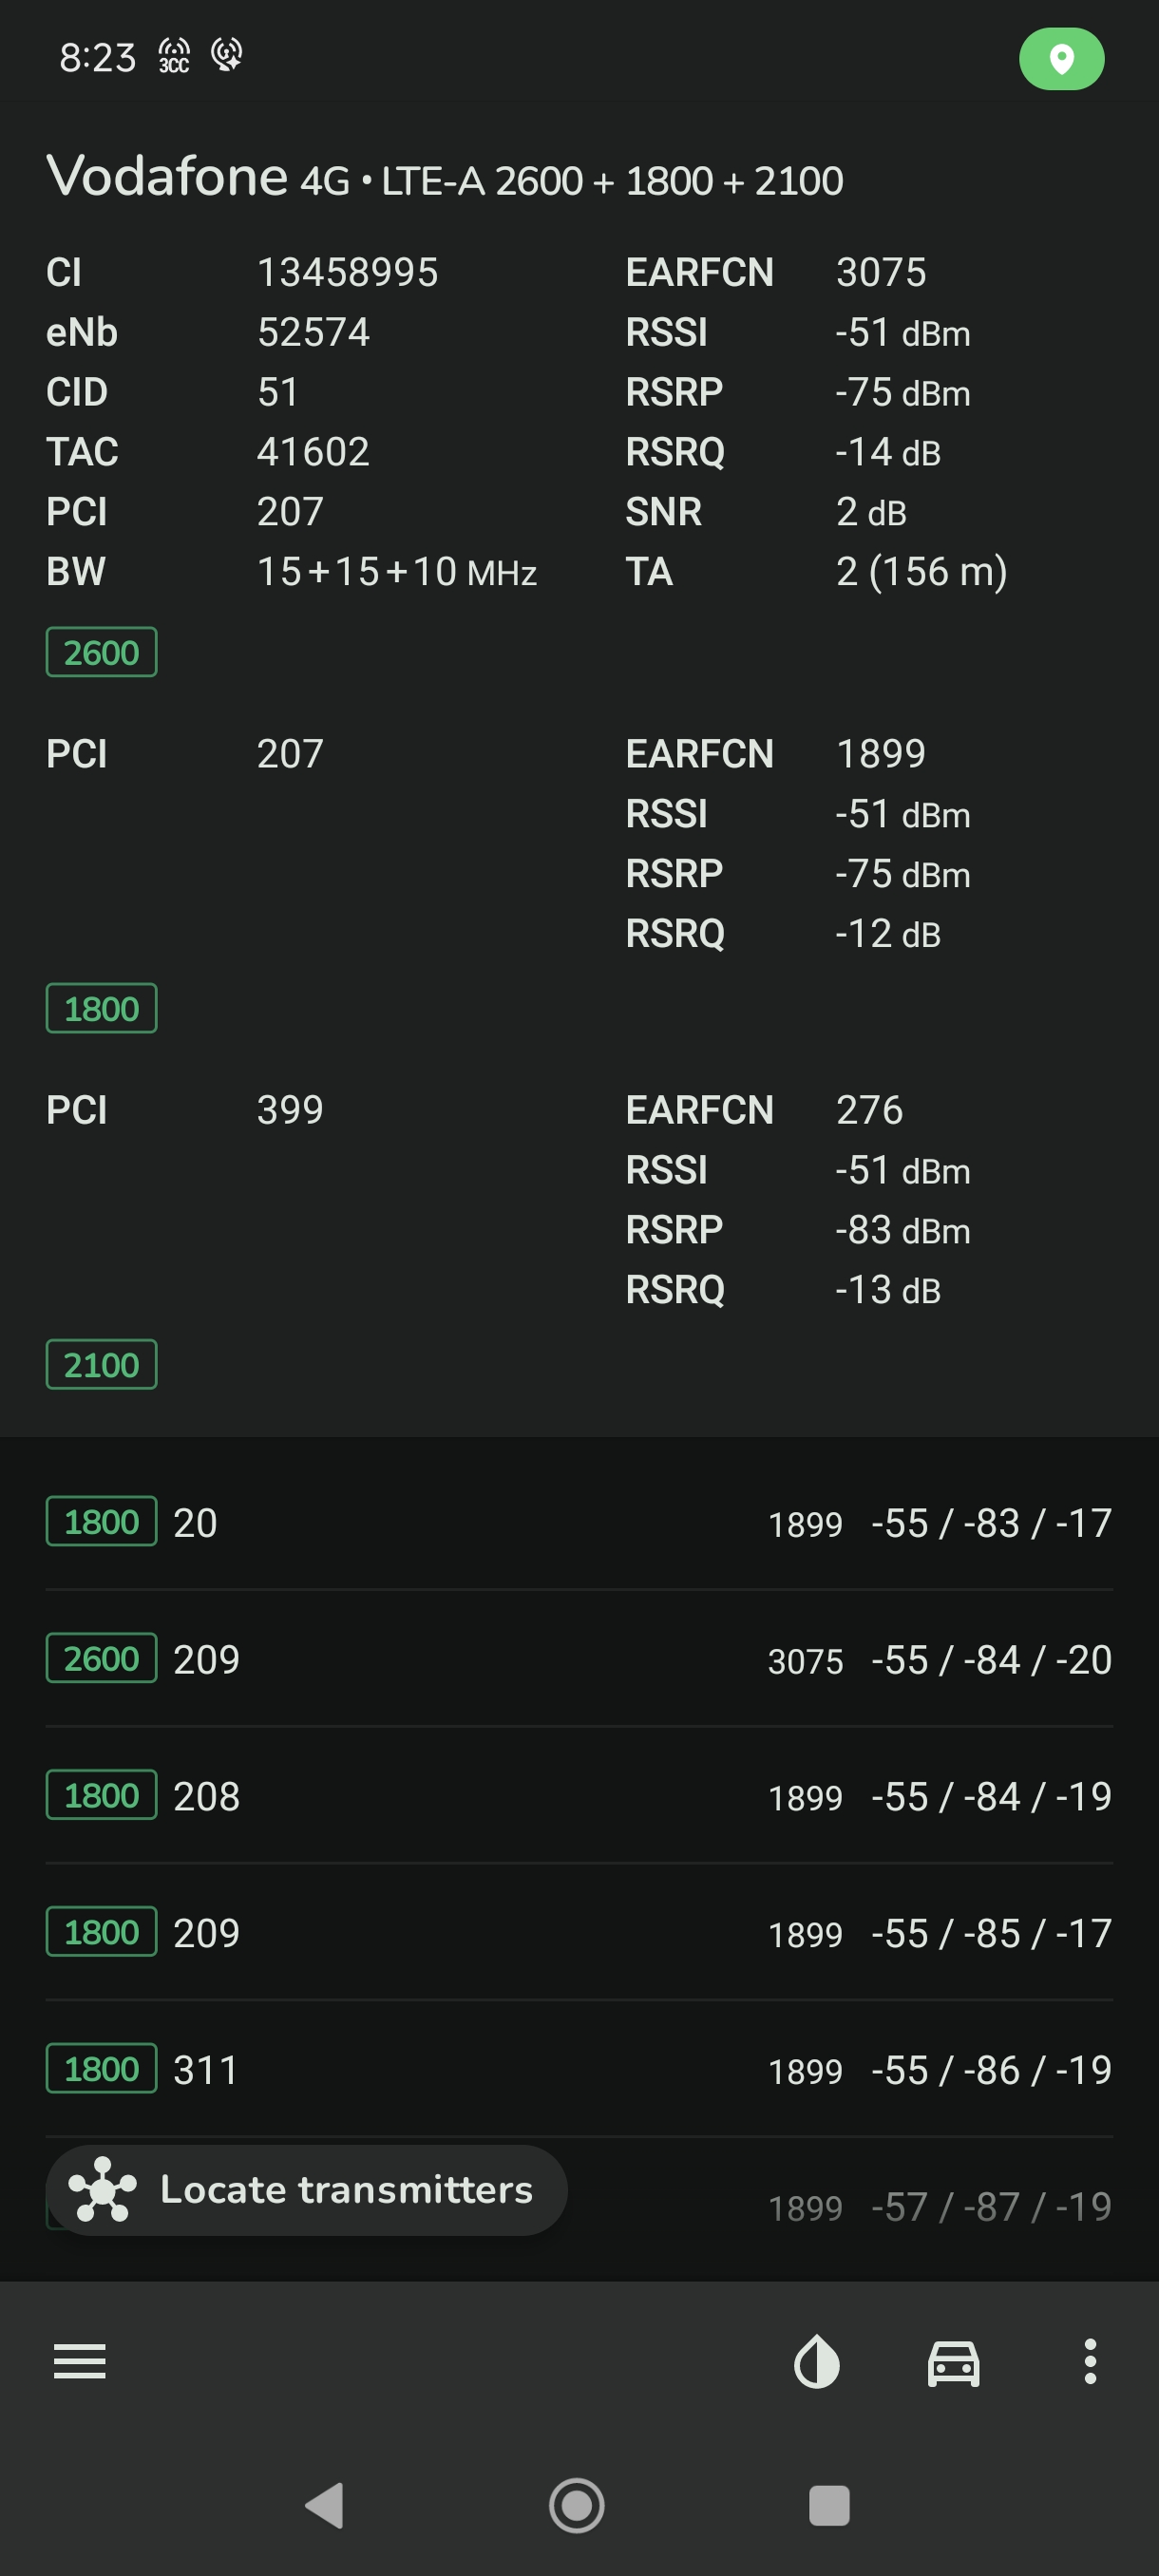This screenshot has width=1159, height=2576.
Task: Tap the eNb value 52574
Action: [313, 332]
